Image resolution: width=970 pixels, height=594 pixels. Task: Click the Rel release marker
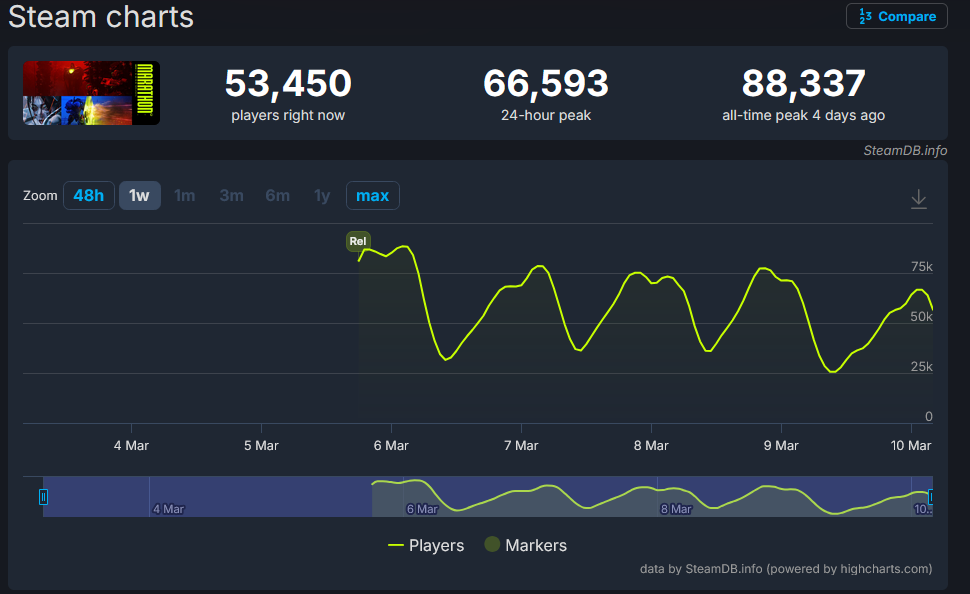coord(358,241)
